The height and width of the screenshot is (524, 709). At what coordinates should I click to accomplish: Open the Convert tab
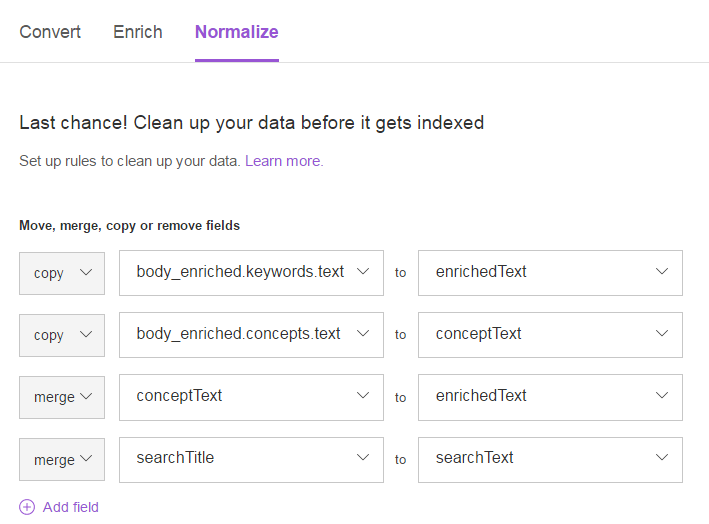tap(50, 32)
